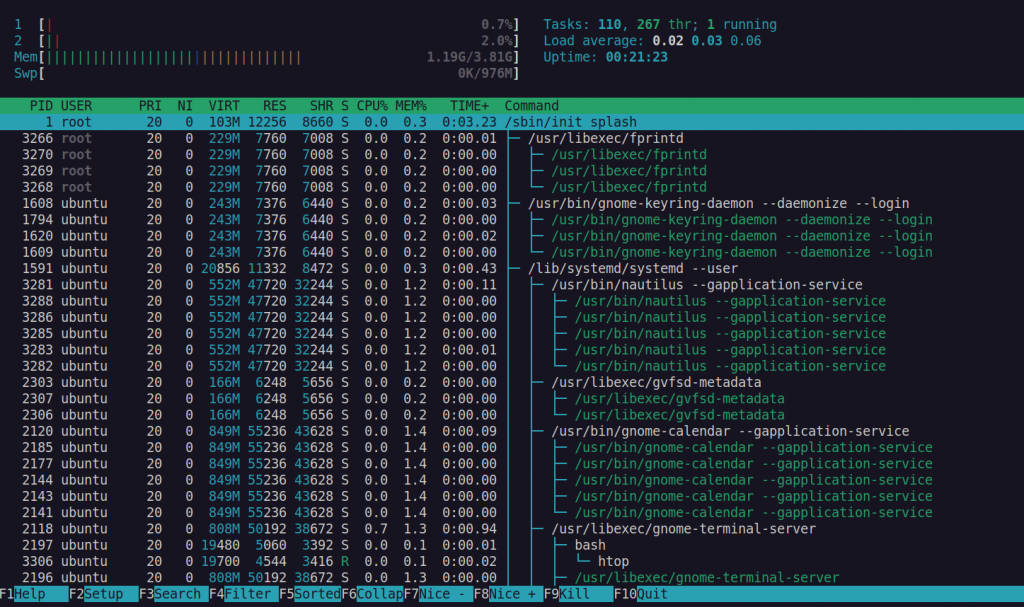Click the gvfsd-metadata thread with PID 2306
This screenshot has width=1024, height=607.
click(512, 416)
